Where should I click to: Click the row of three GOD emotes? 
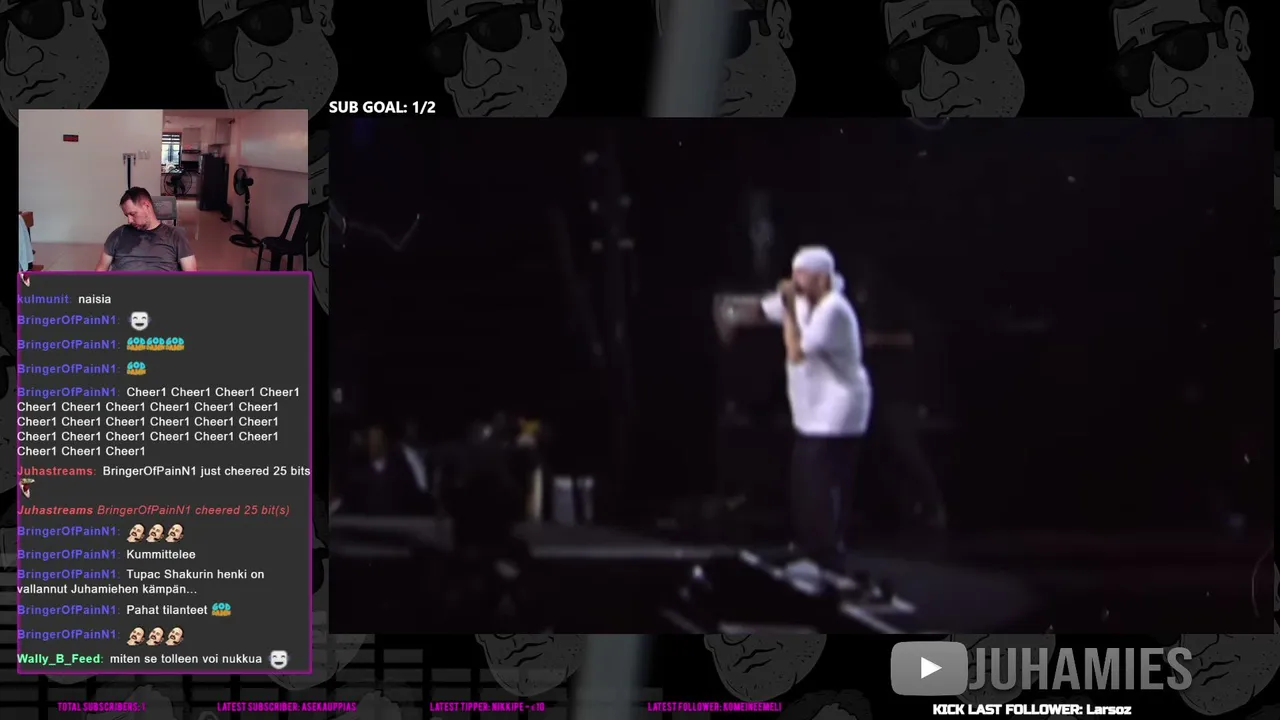click(x=155, y=344)
